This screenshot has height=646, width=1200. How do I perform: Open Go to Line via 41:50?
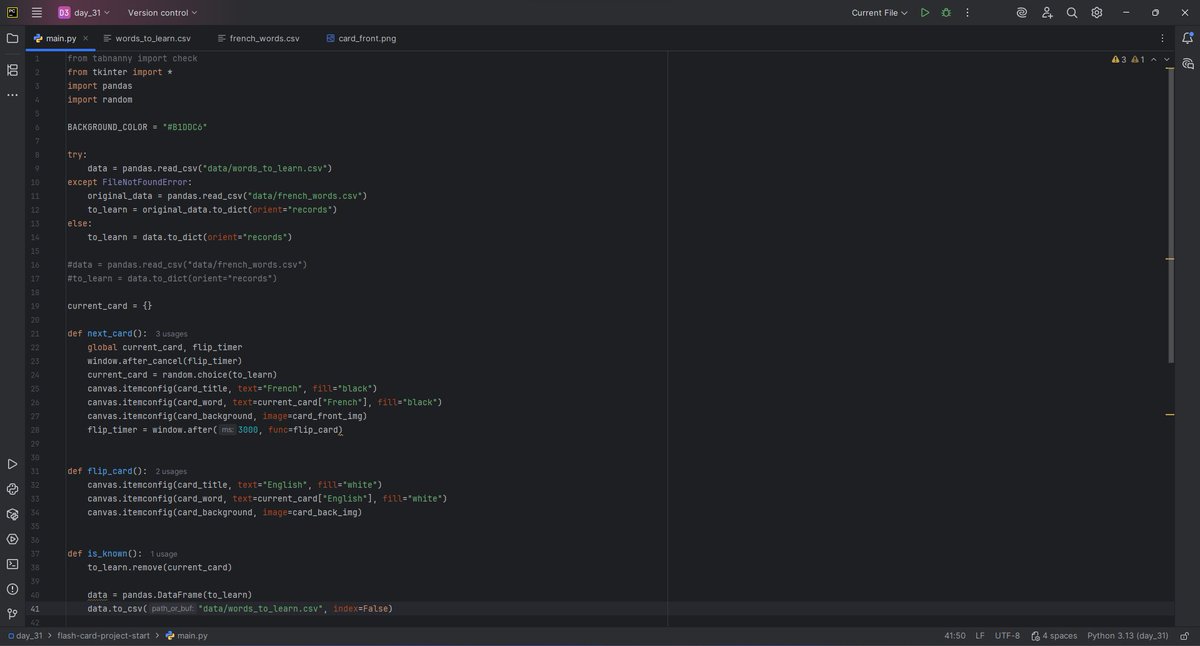pyautogui.click(x=955, y=635)
